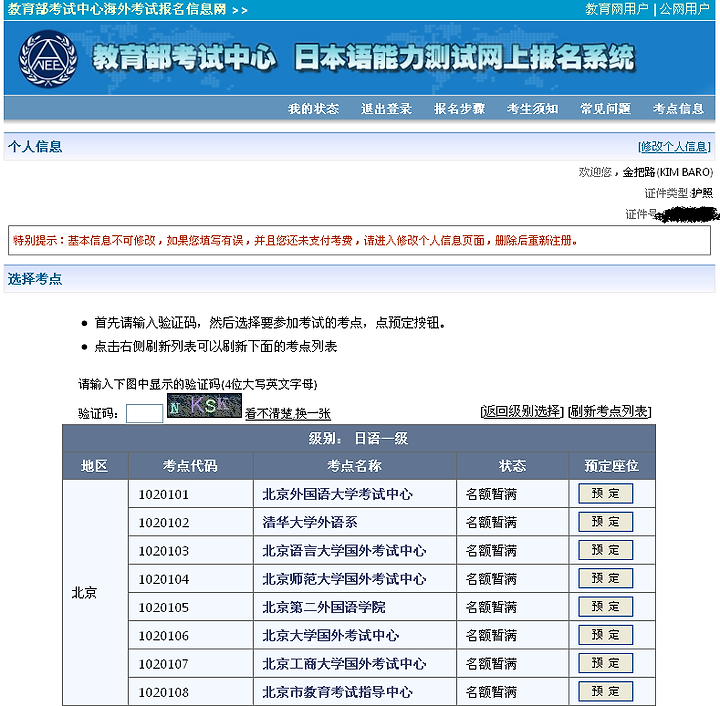Click the 返回级别选择 link
Screen dimensions: 720x706
tap(522, 411)
